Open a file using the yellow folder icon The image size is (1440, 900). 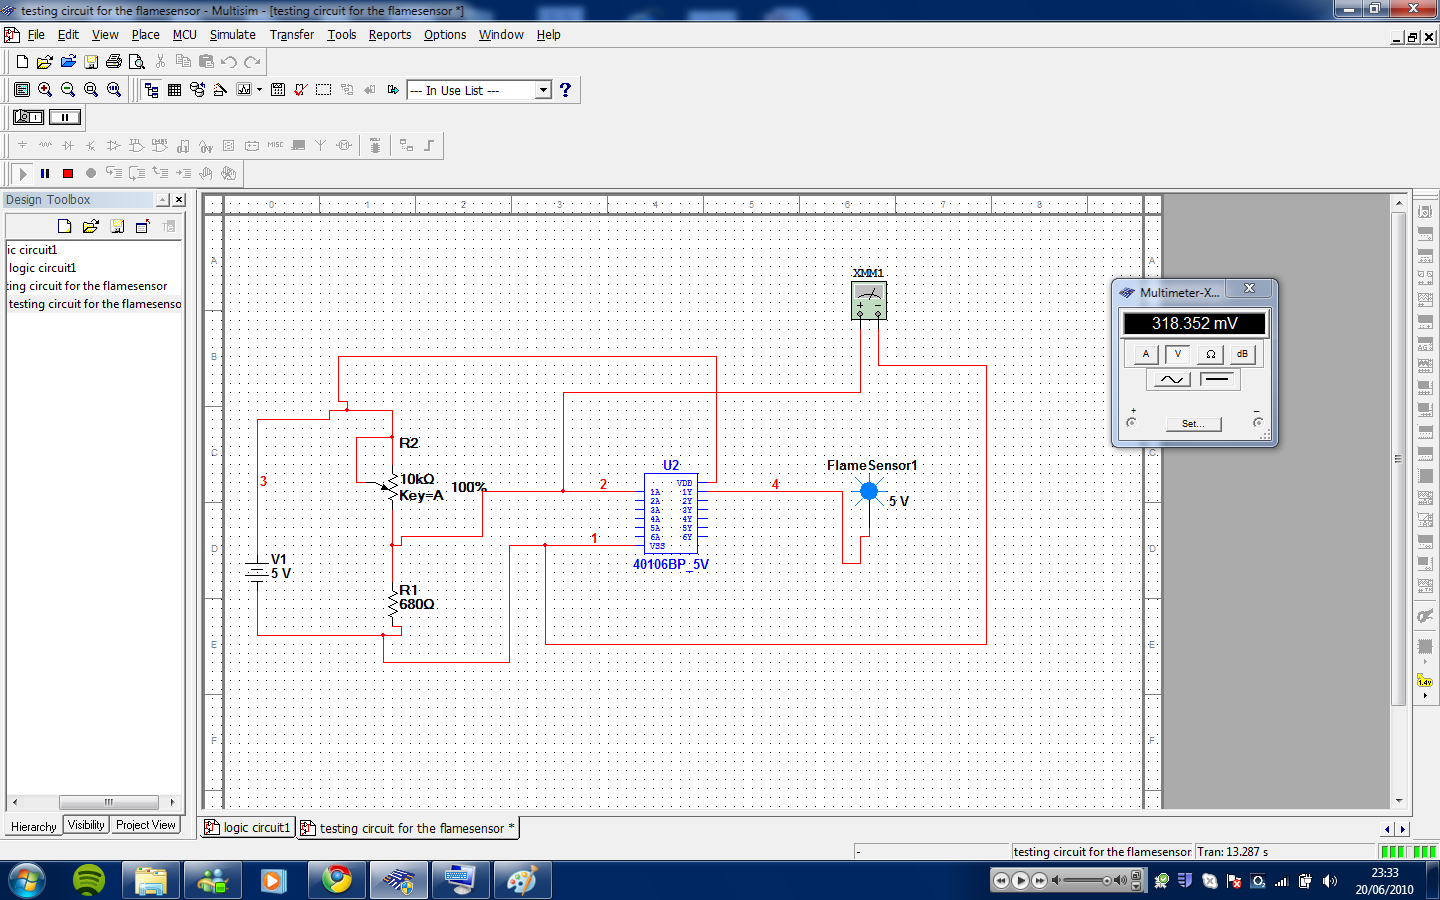(x=45, y=62)
